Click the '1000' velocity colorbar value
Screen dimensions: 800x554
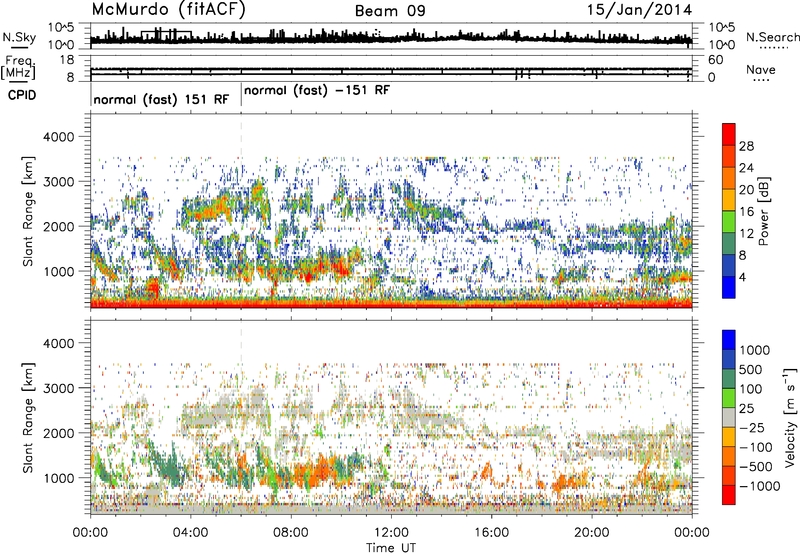coord(754,350)
